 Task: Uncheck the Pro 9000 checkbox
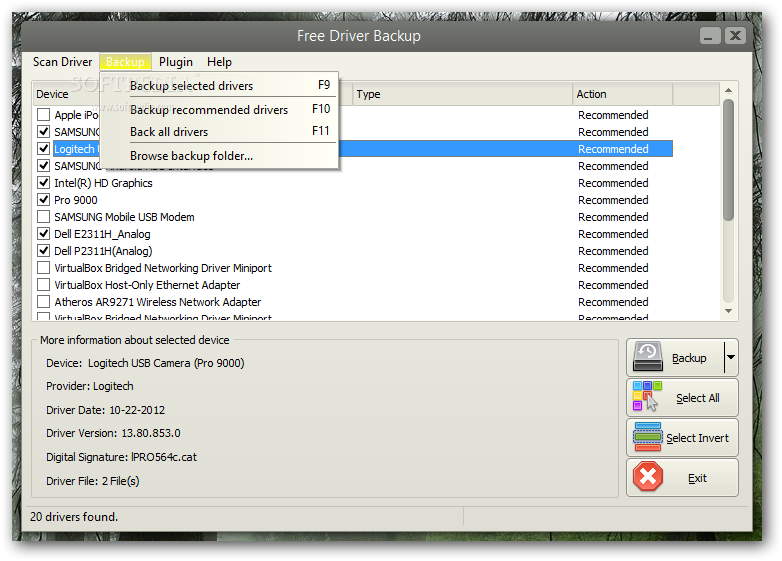click(43, 199)
